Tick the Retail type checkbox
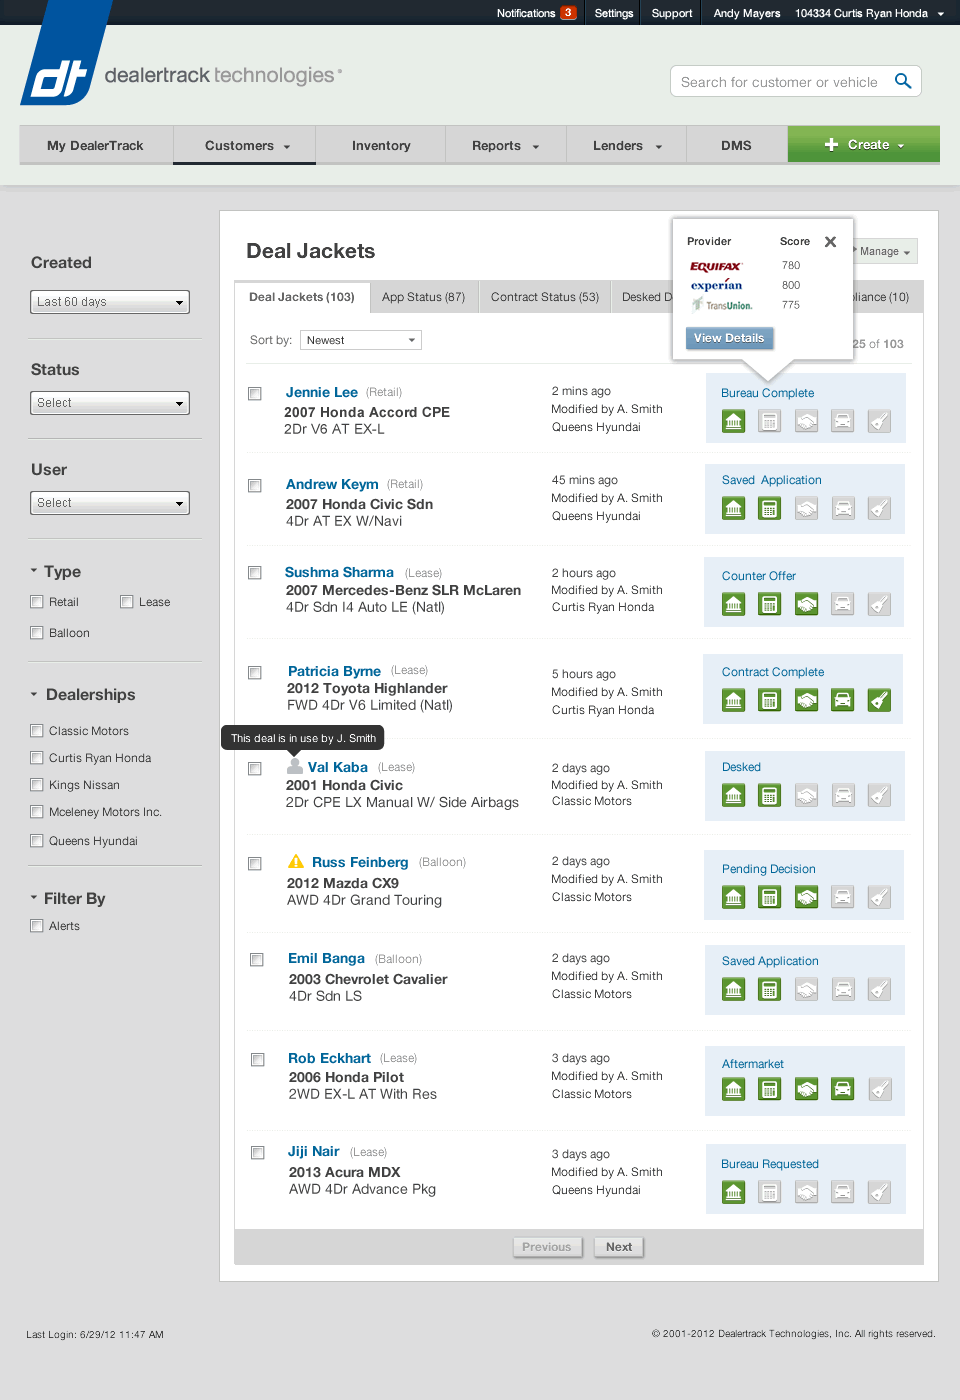This screenshot has width=960, height=1400. (37, 602)
